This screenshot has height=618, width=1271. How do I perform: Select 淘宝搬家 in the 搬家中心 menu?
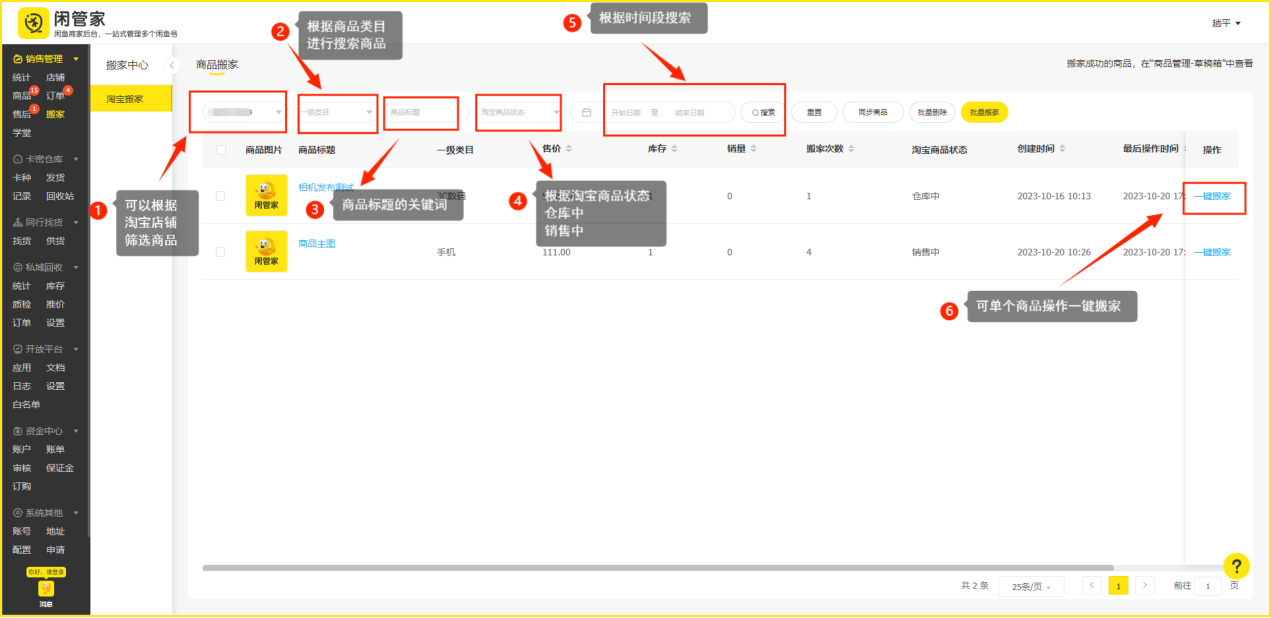click(125, 99)
